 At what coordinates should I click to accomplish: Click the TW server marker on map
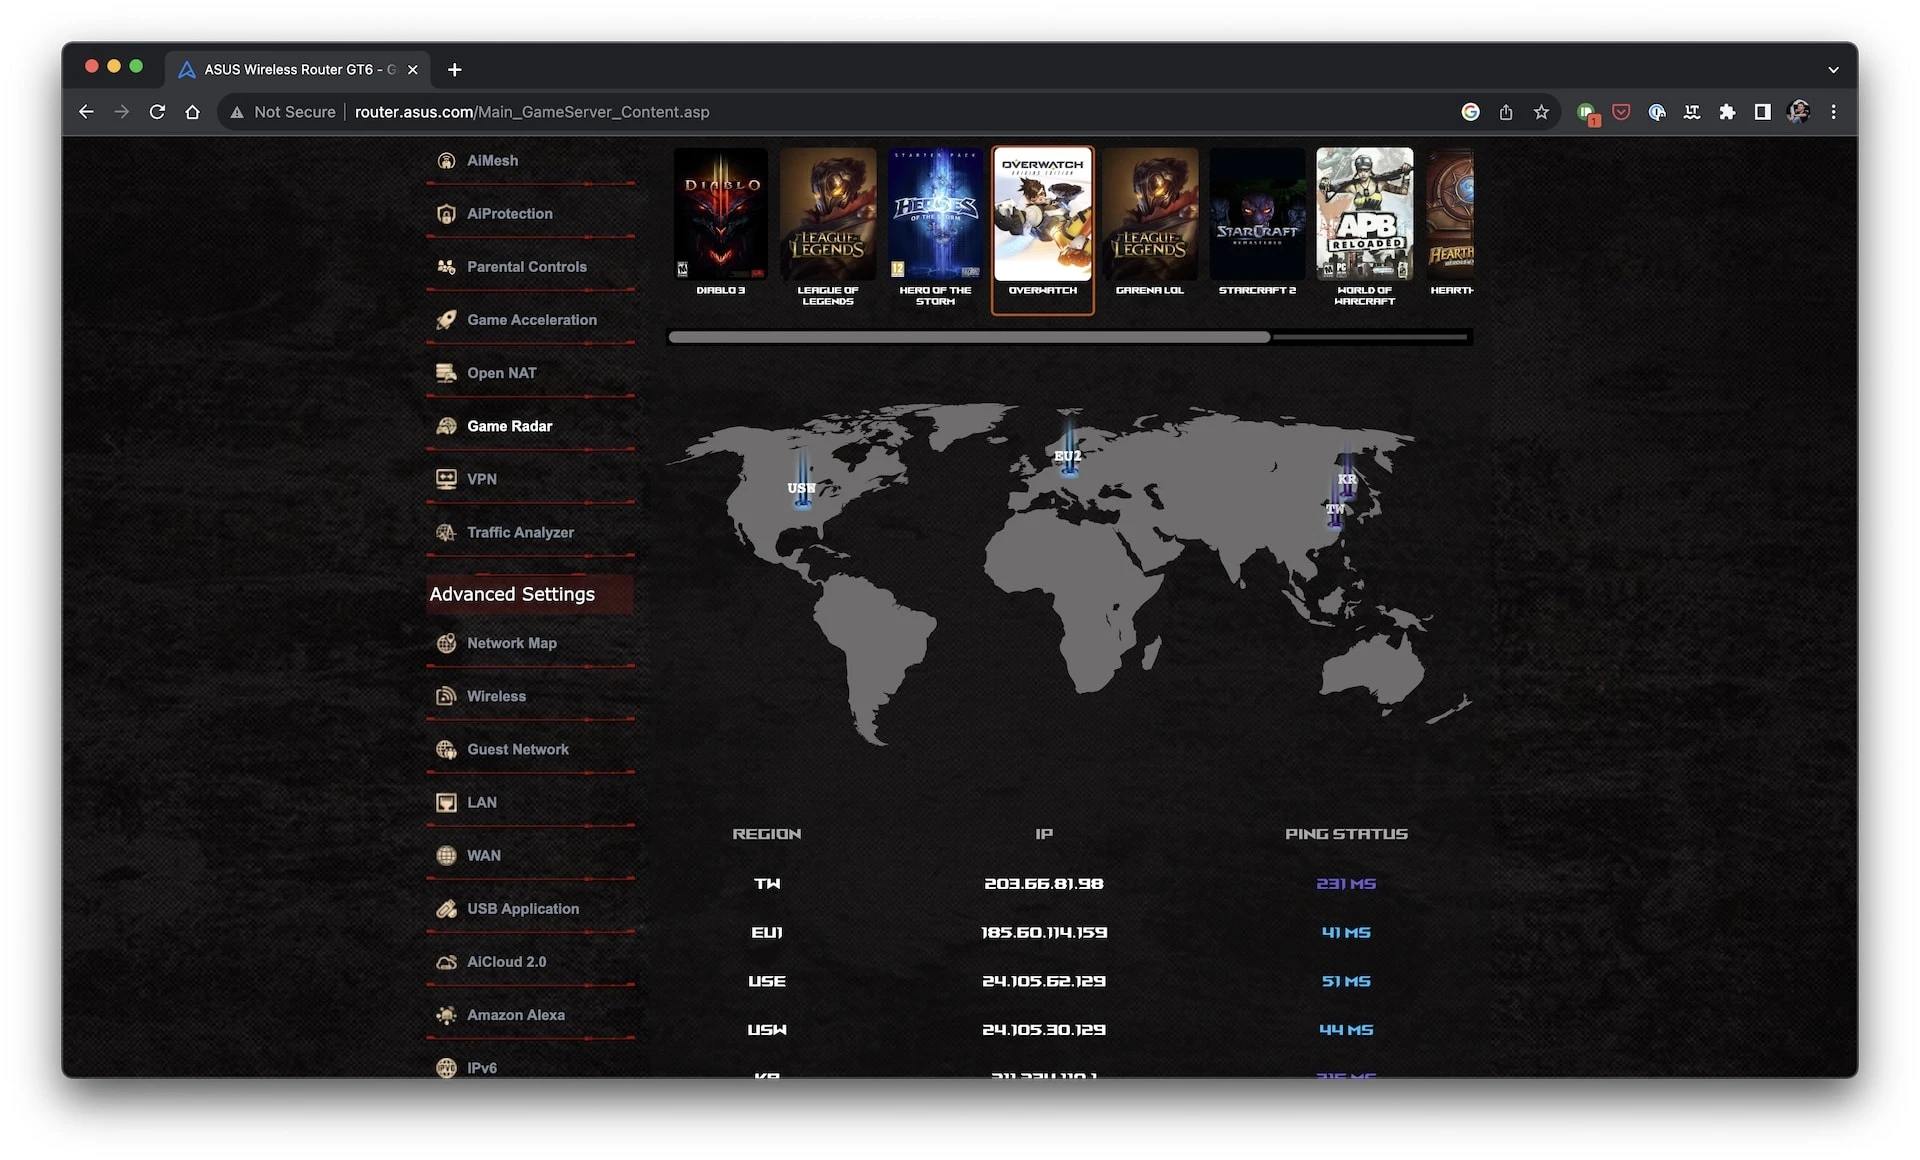pyautogui.click(x=1335, y=509)
